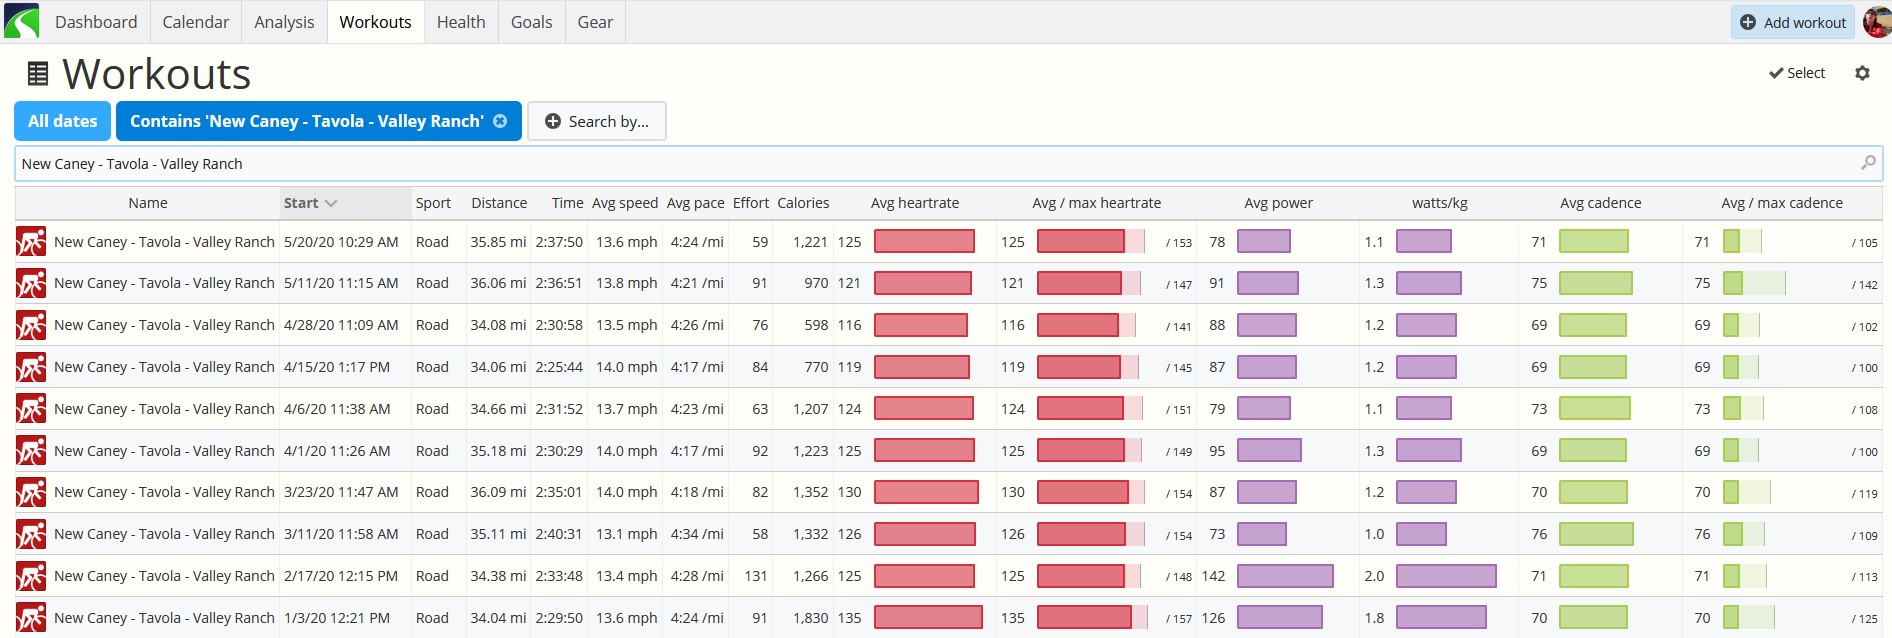
Task: Click avg cadence bar for 3/11/20 row
Action: click(x=1596, y=534)
